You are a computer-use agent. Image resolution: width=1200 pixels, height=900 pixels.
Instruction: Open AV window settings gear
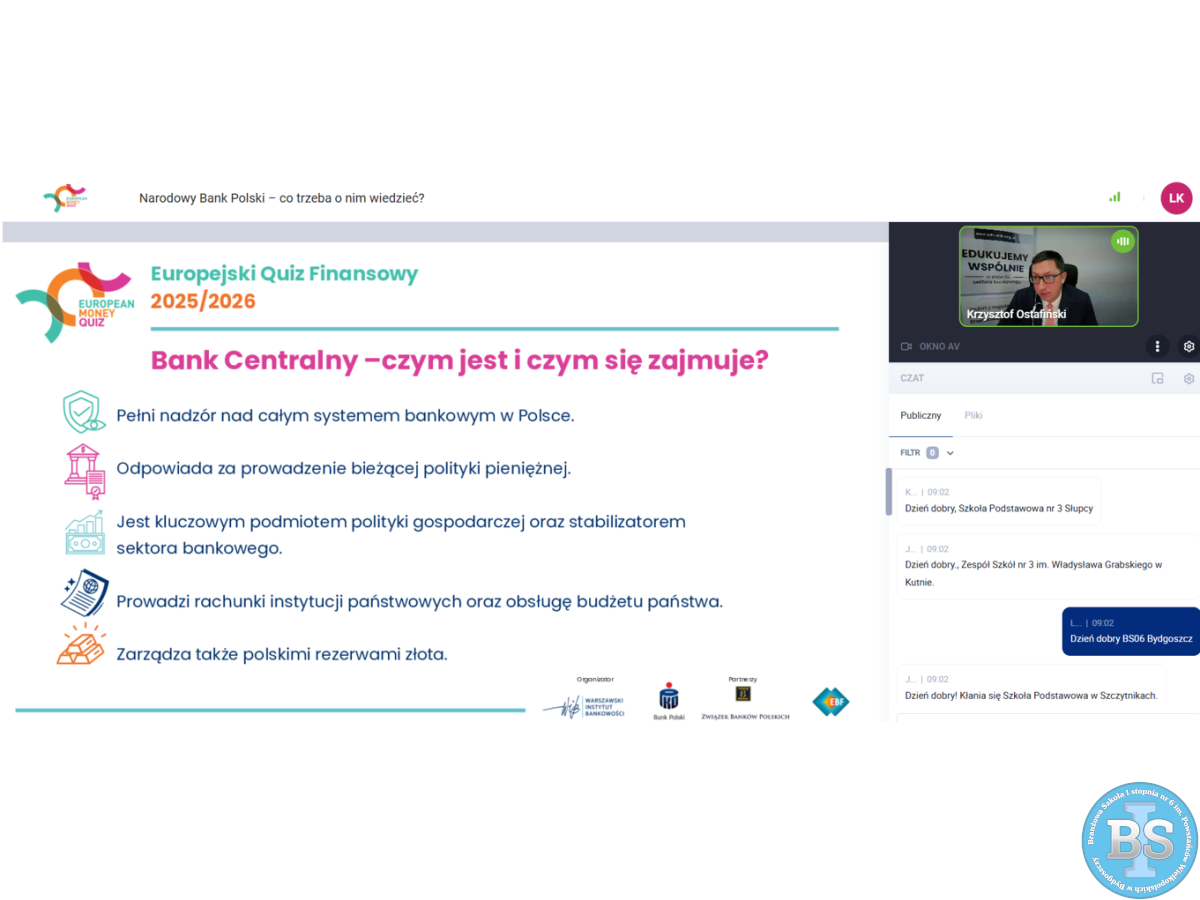(x=1188, y=346)
